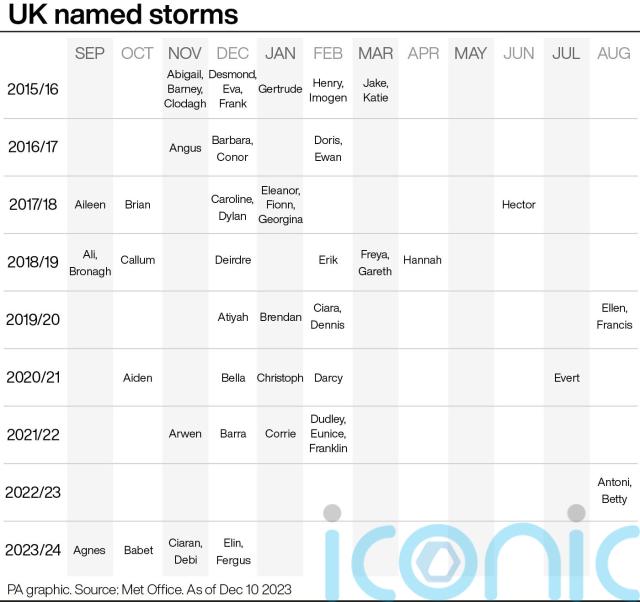Click the Christoph storm entry
The width and height of the screenshot is (640, 602).
280,378
